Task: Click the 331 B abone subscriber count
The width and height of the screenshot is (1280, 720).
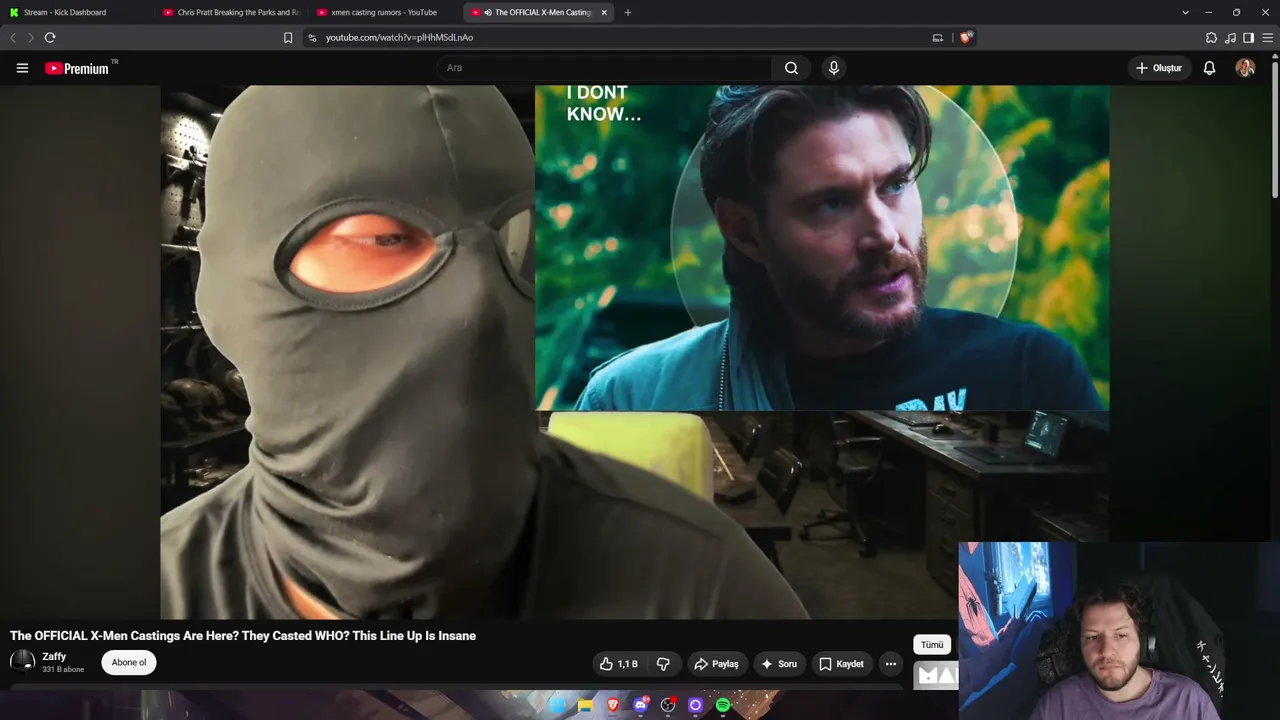Action: point(63,670)
